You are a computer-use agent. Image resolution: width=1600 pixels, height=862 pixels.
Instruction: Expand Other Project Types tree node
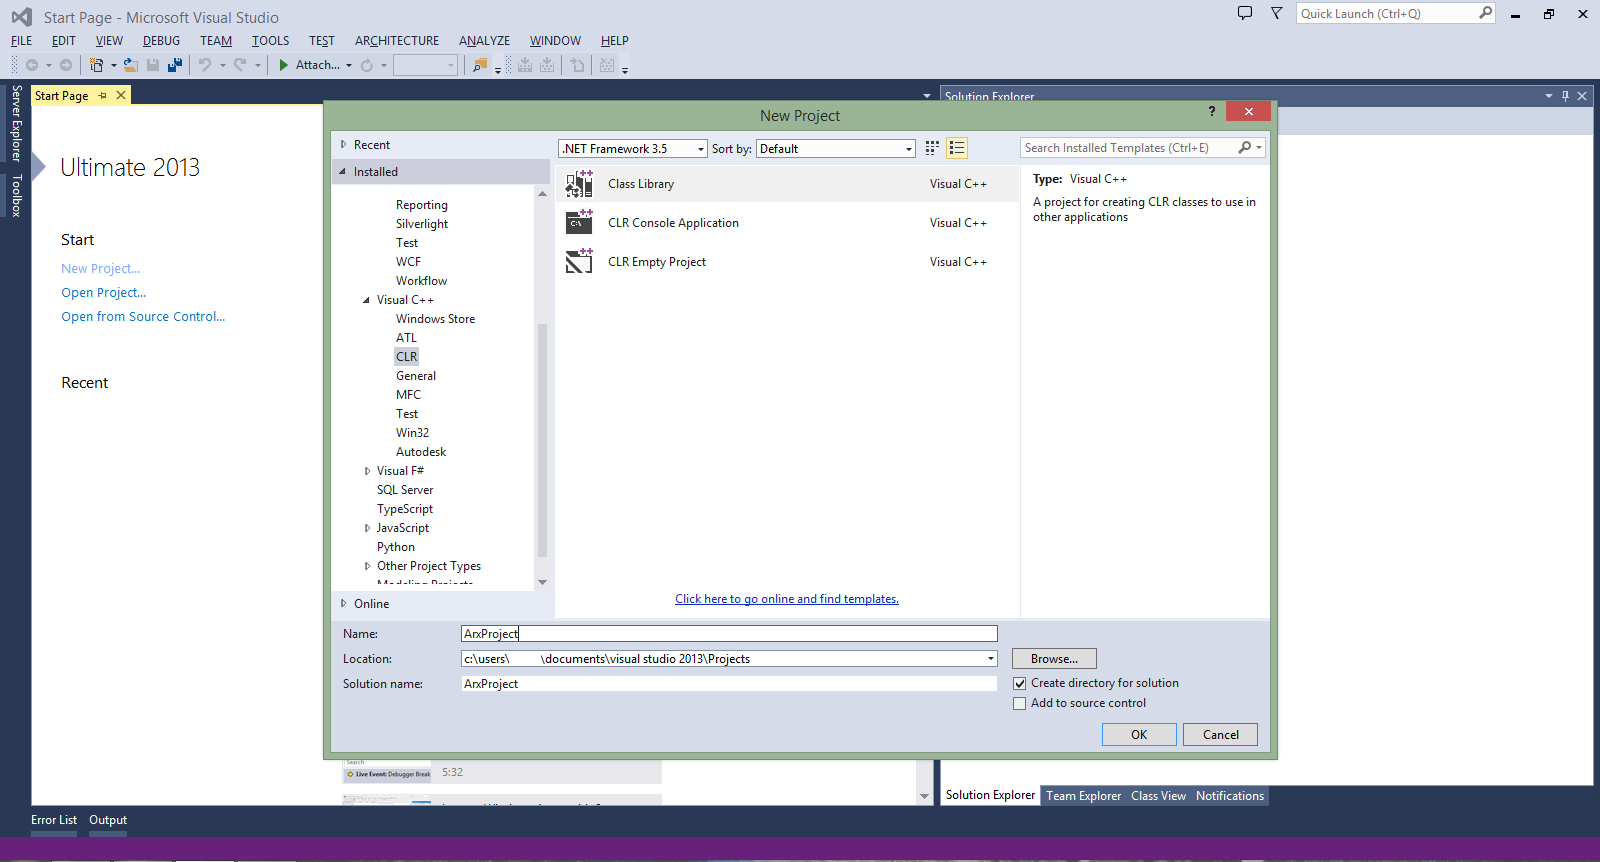pos(367,566)
